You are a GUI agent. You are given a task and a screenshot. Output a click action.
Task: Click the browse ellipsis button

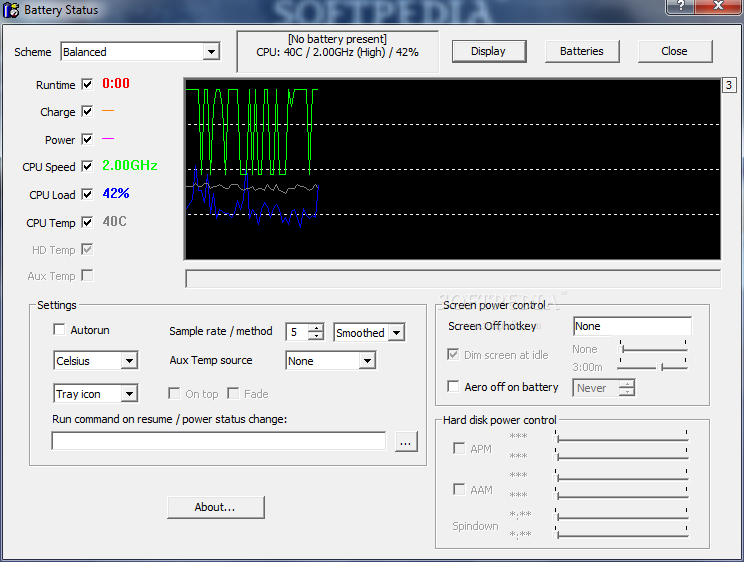pos(406,442)
